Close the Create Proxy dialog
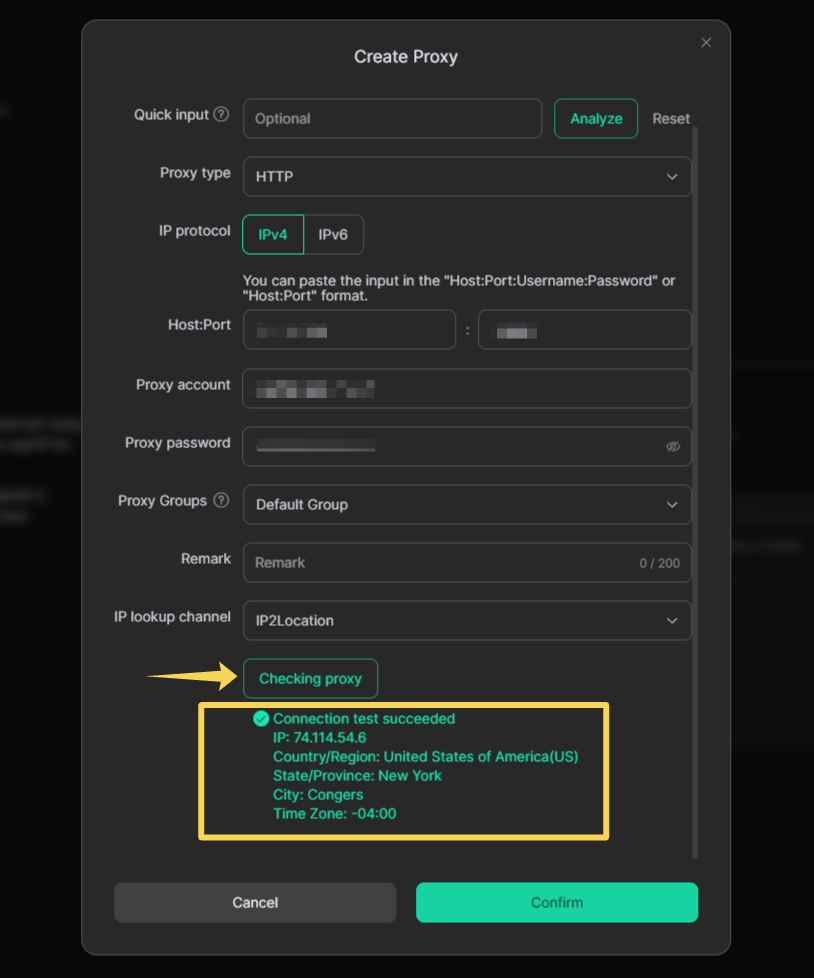 pos(706,43)
